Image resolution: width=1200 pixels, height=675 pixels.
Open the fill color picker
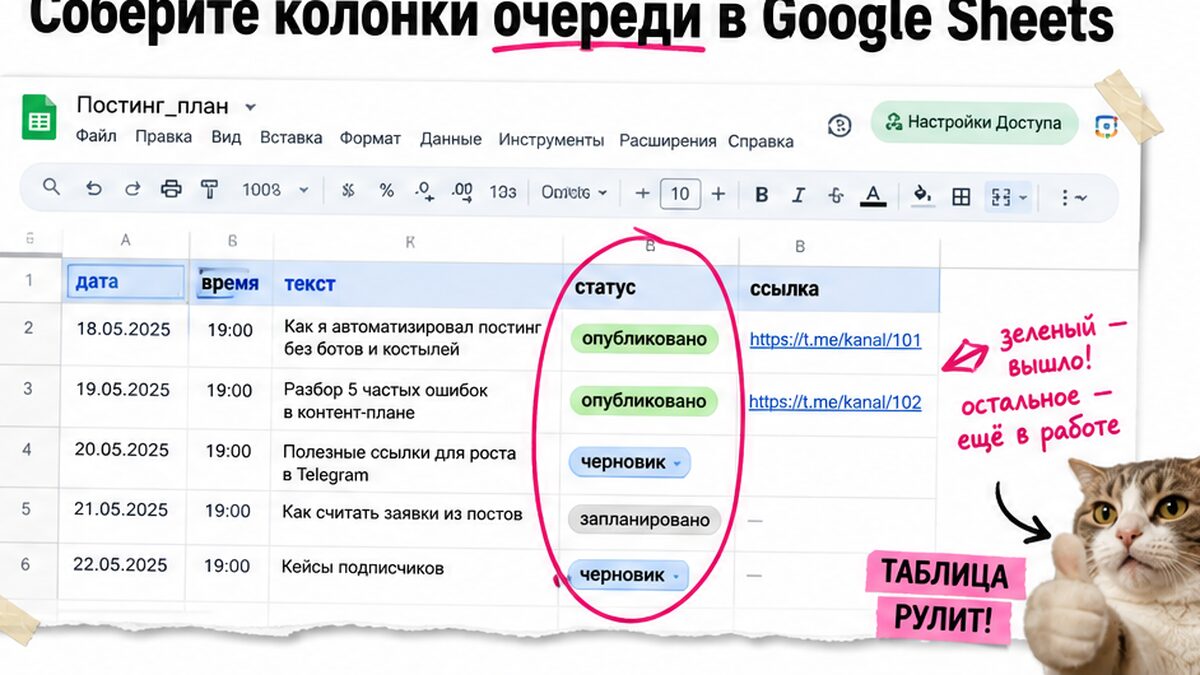pyautogui.click(x=923, y=196)
